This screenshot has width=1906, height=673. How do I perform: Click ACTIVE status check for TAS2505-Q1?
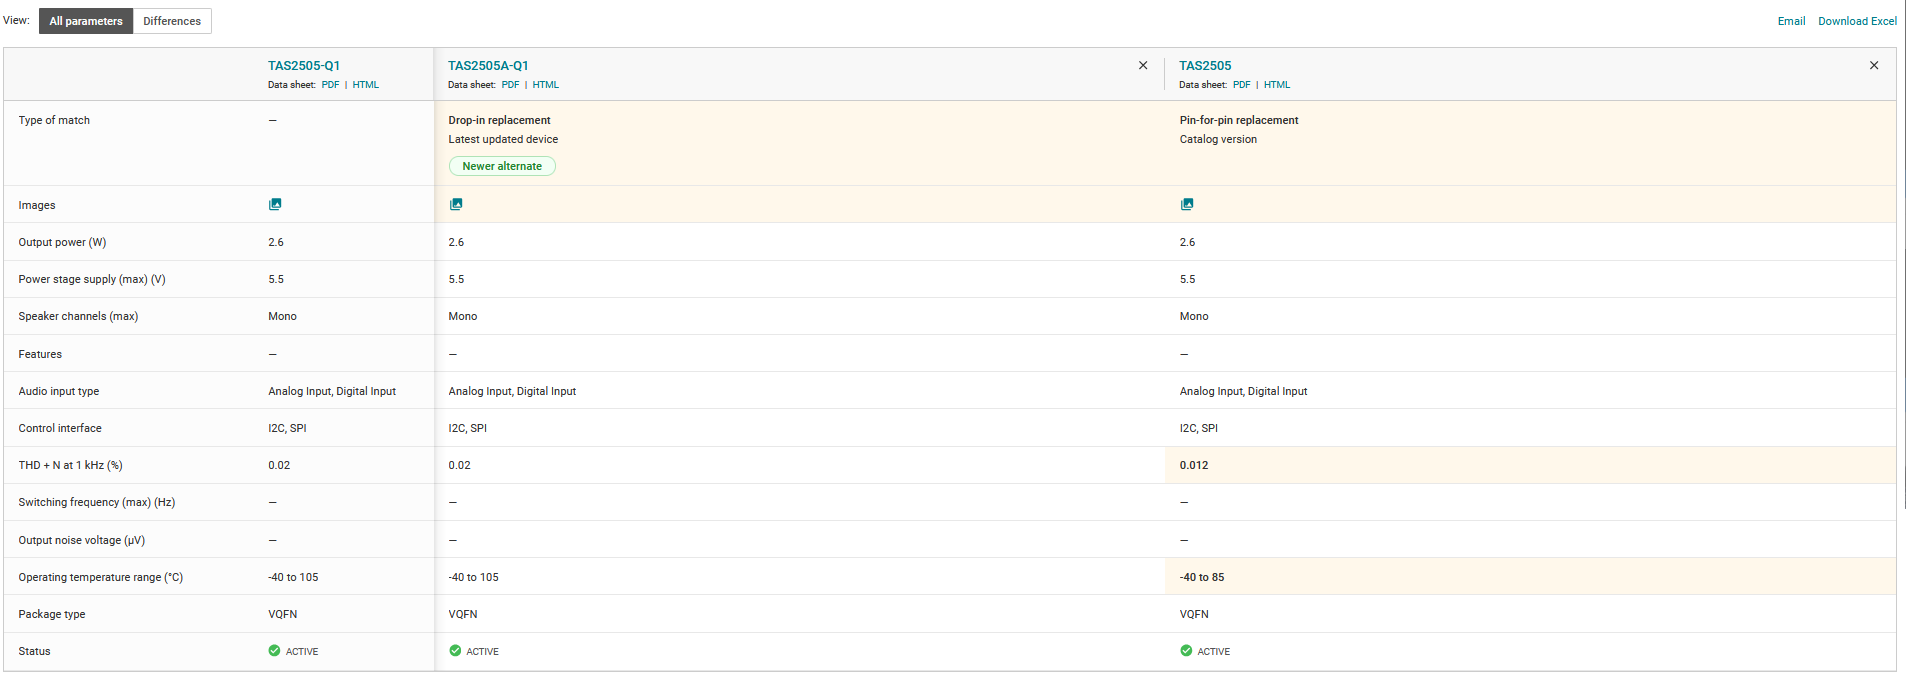coord(274,650)
